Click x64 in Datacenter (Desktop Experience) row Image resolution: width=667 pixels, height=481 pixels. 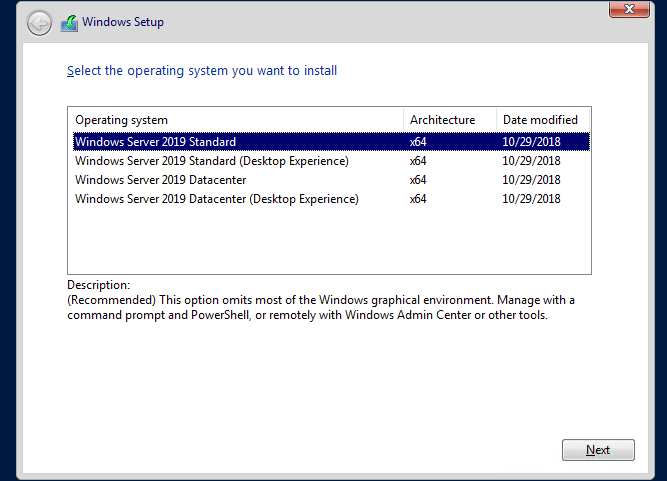tap(418, 199)
